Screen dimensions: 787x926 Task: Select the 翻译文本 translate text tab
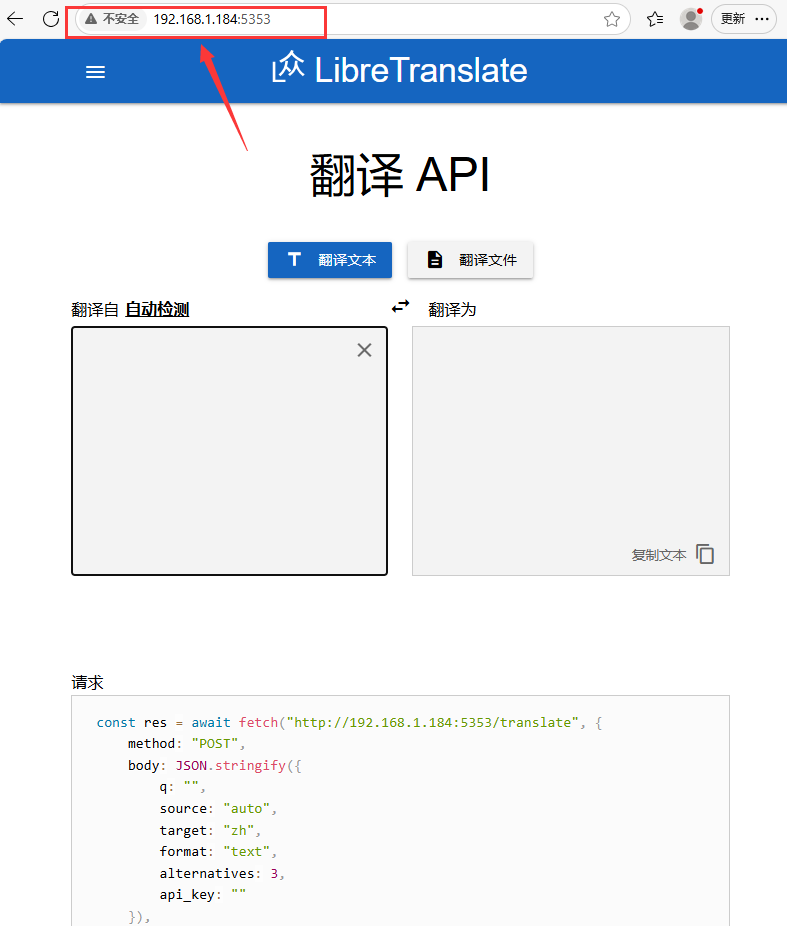[x=330, y=260]
